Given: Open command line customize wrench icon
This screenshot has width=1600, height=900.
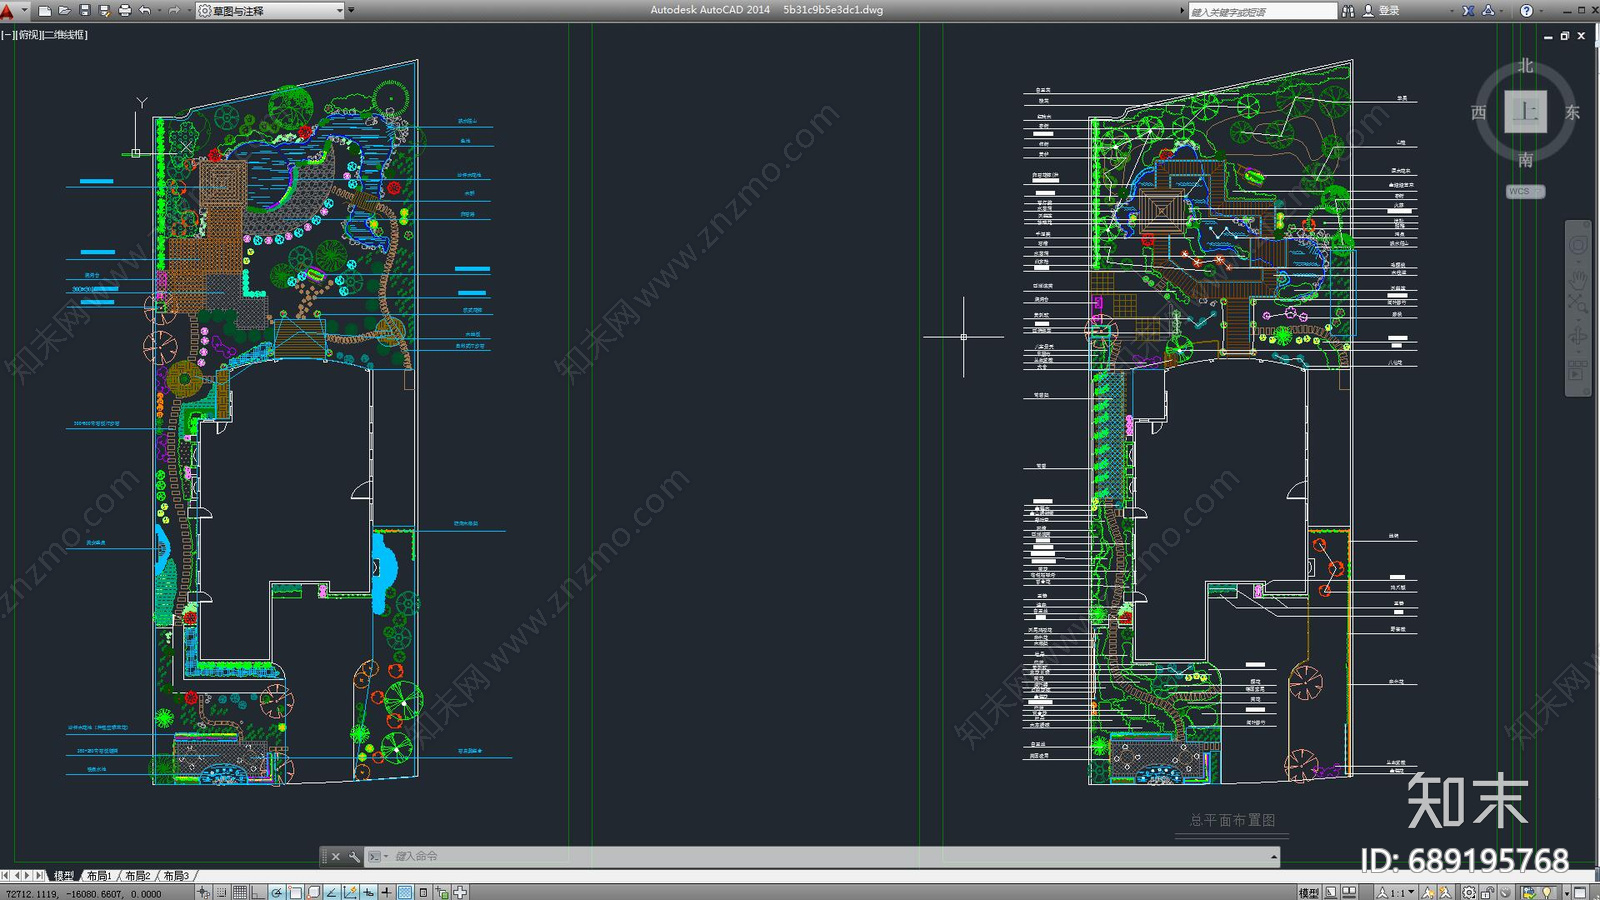Looking at the screenshot, I should click(x=354, y=857).
